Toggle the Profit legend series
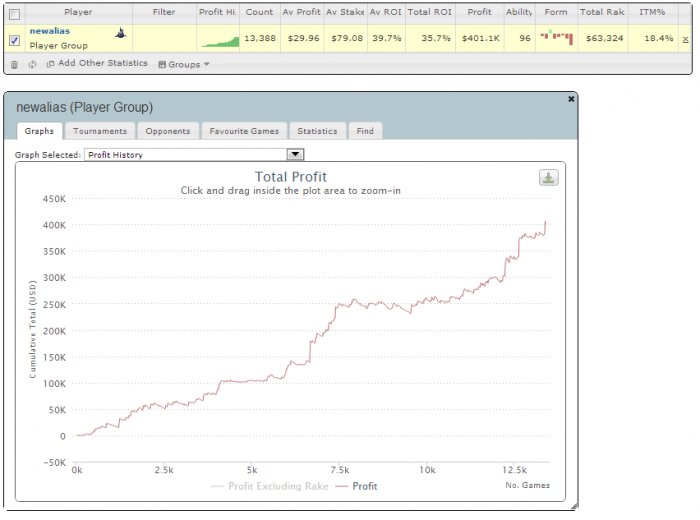The image size is (700, 520). click(x=356, y=486)
